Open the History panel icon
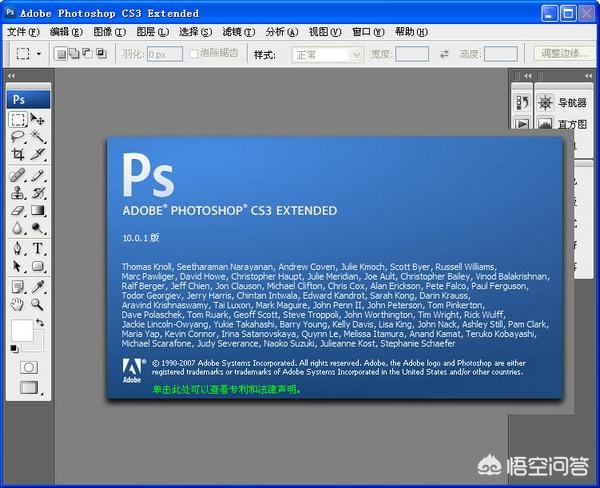 point(522,103)
